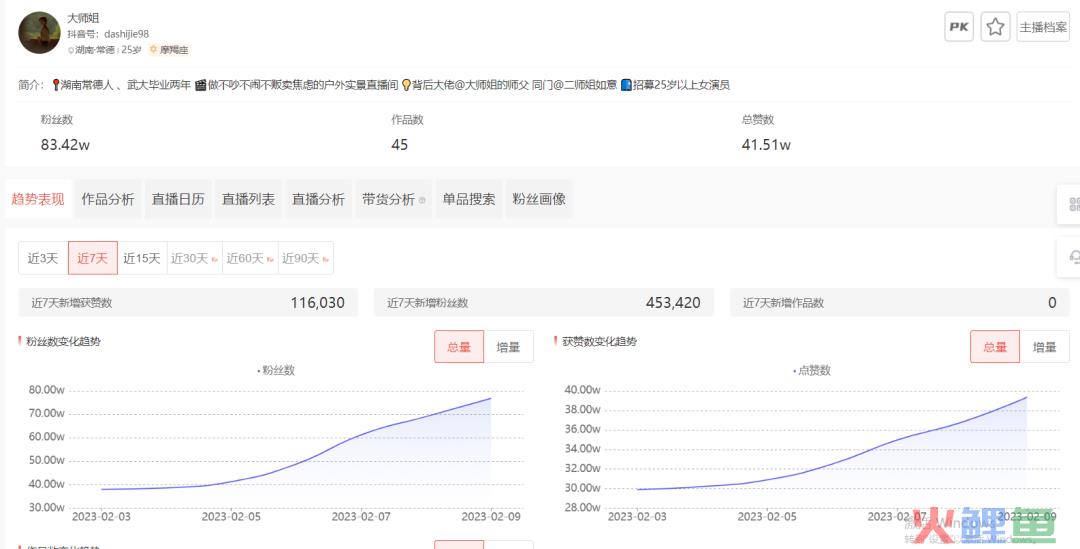Show 总量 in 获赞数变化趋势 chart
1080x549 pixels.
[995, 346]
